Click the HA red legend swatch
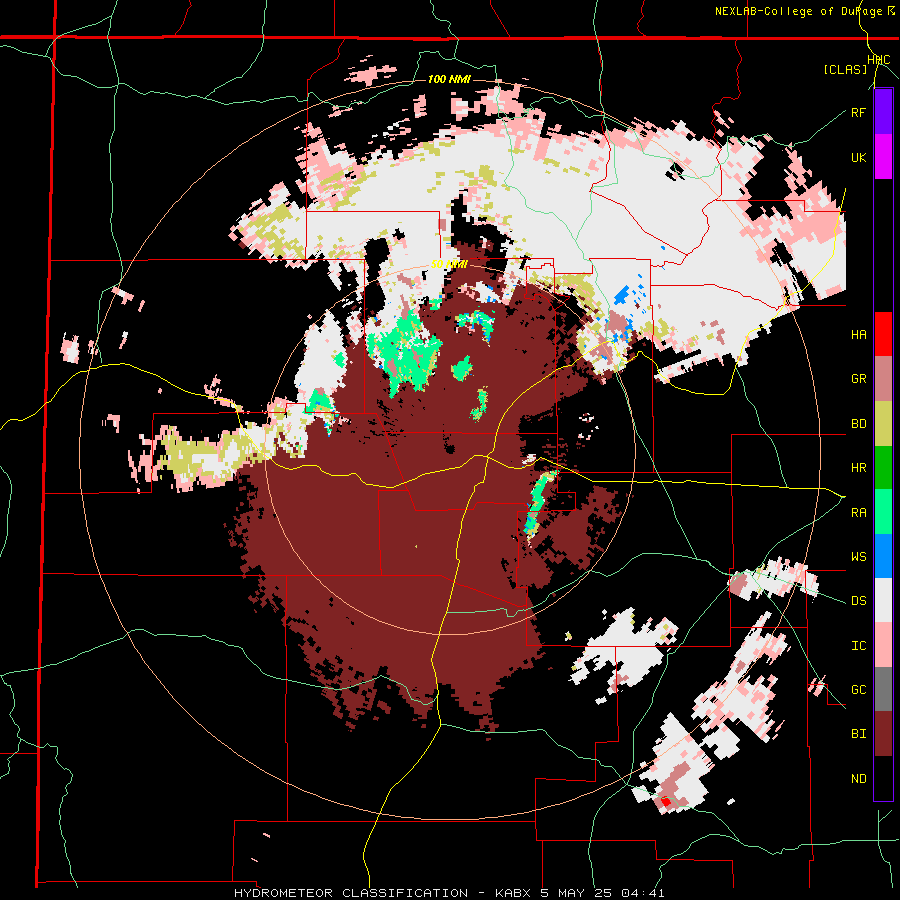The height and width of the screenshot is (900, 900). [x=883, y=334]
